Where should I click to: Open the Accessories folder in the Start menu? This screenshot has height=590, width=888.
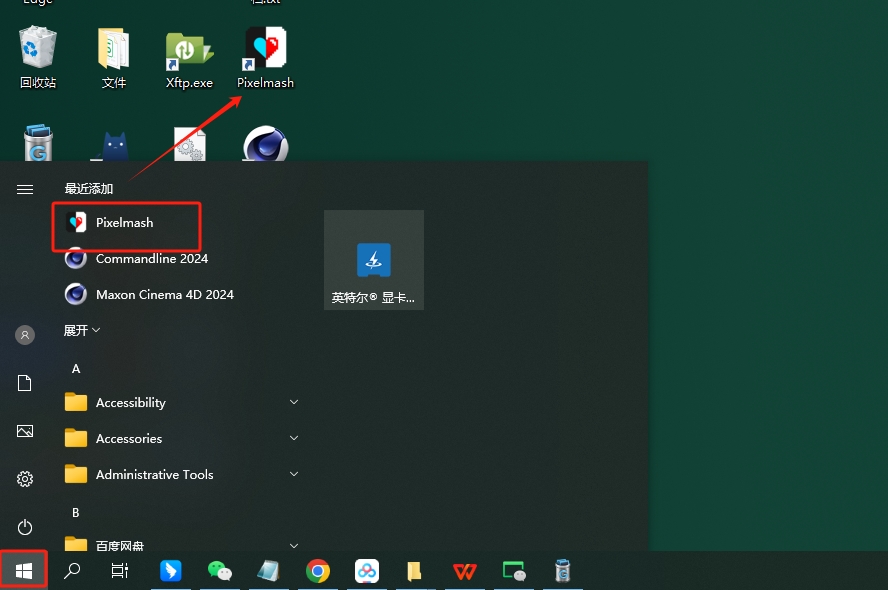(181, 438)
